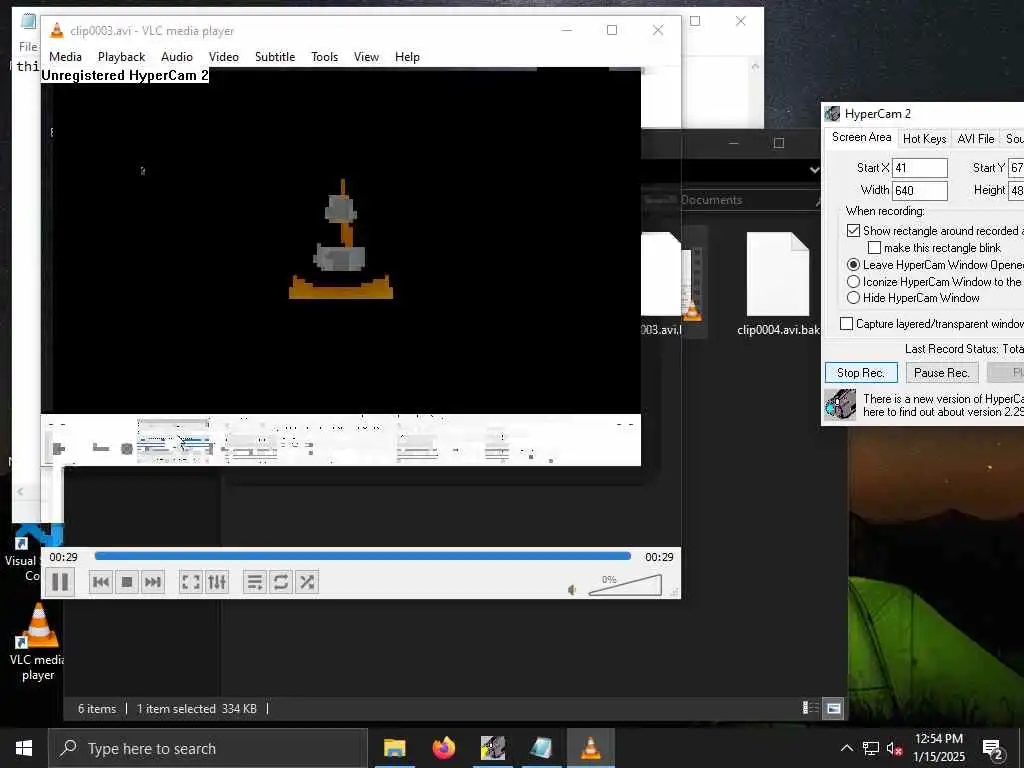
Task: Toggle VLC playlist view
Action: tap(255, 582)
